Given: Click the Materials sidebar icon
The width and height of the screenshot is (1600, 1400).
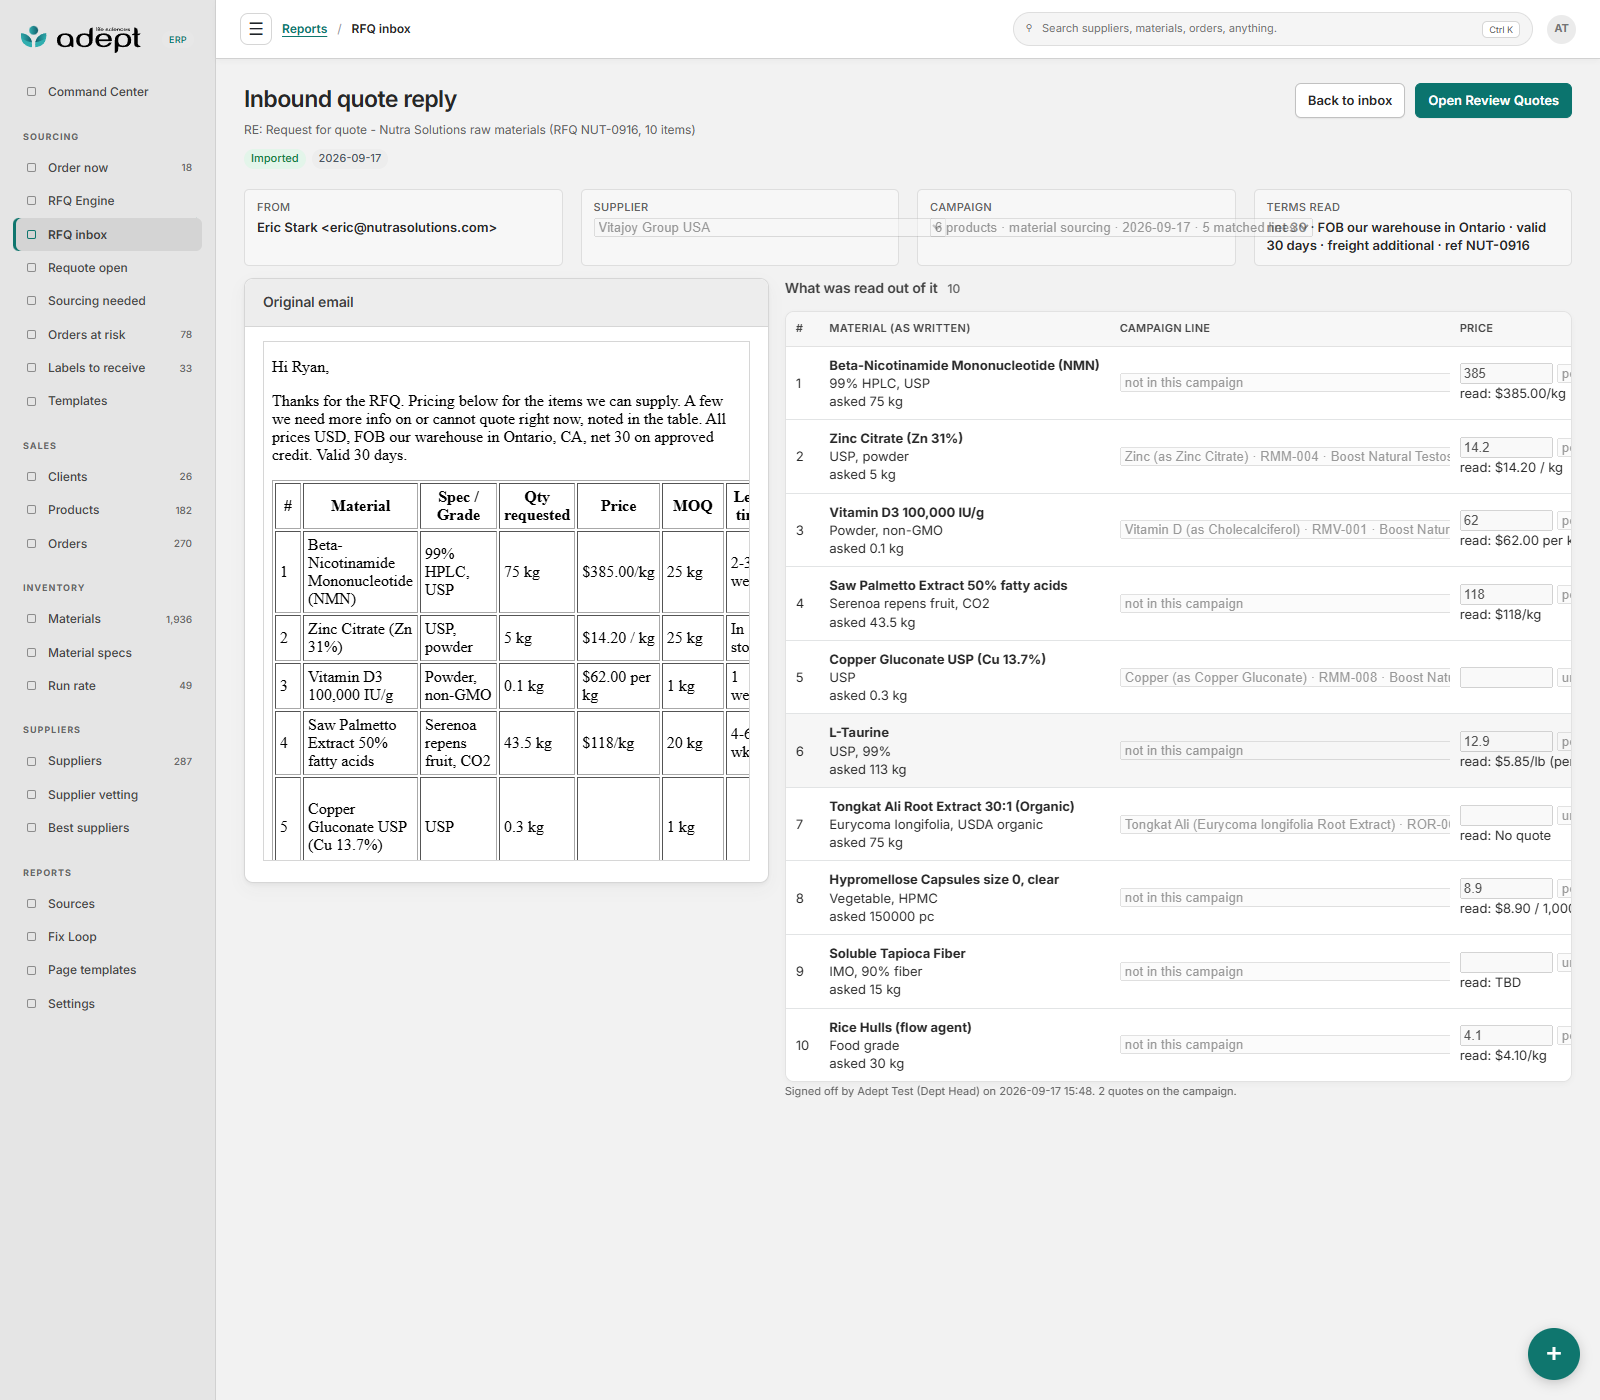Looking at the screenshot, I should coord(31,619).
